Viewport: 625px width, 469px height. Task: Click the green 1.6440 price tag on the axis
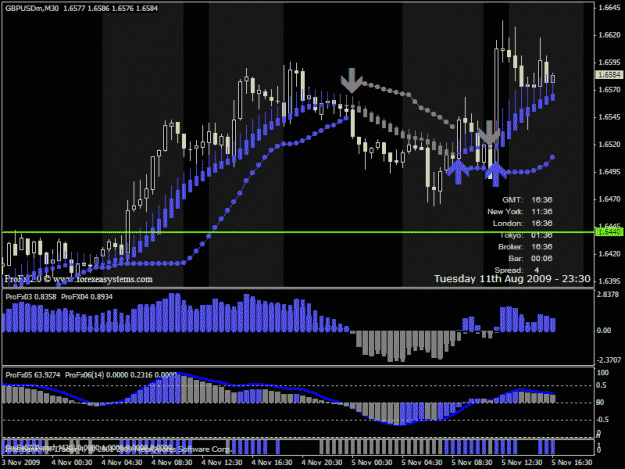[609, 232]
